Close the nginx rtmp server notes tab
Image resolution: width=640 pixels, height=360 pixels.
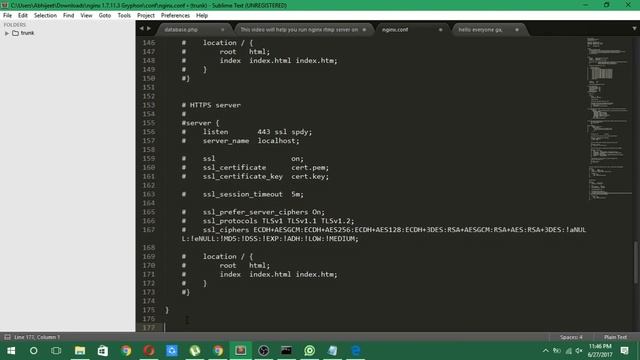(364, 30)
